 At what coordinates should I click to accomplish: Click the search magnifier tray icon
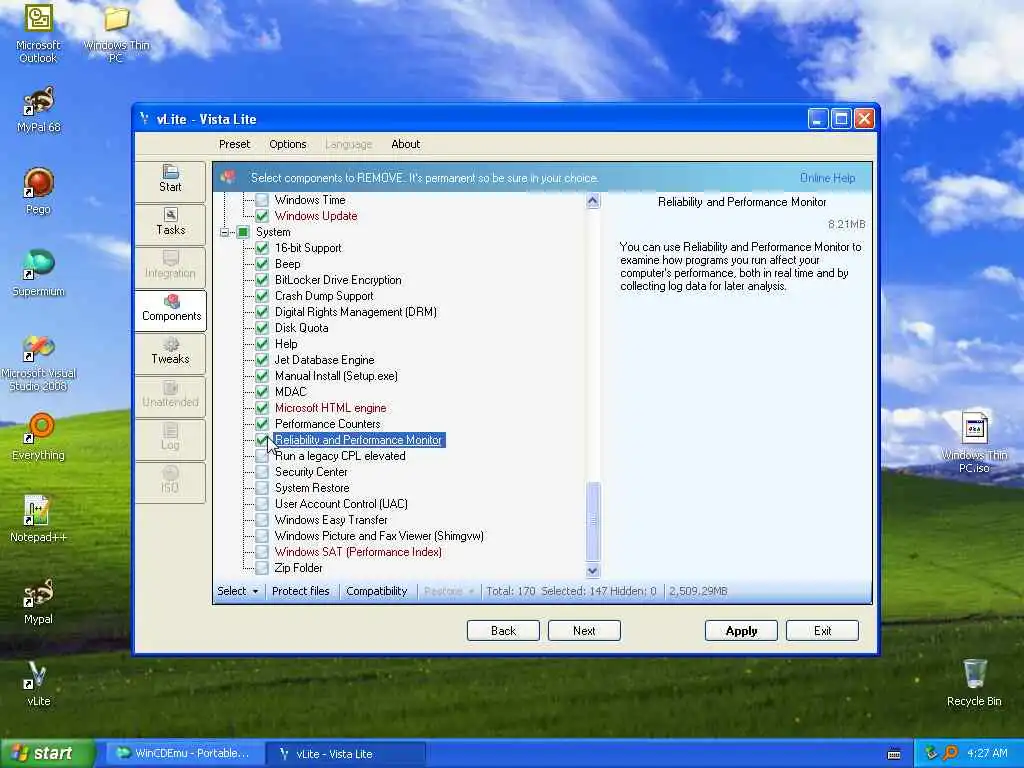point(951,753)
